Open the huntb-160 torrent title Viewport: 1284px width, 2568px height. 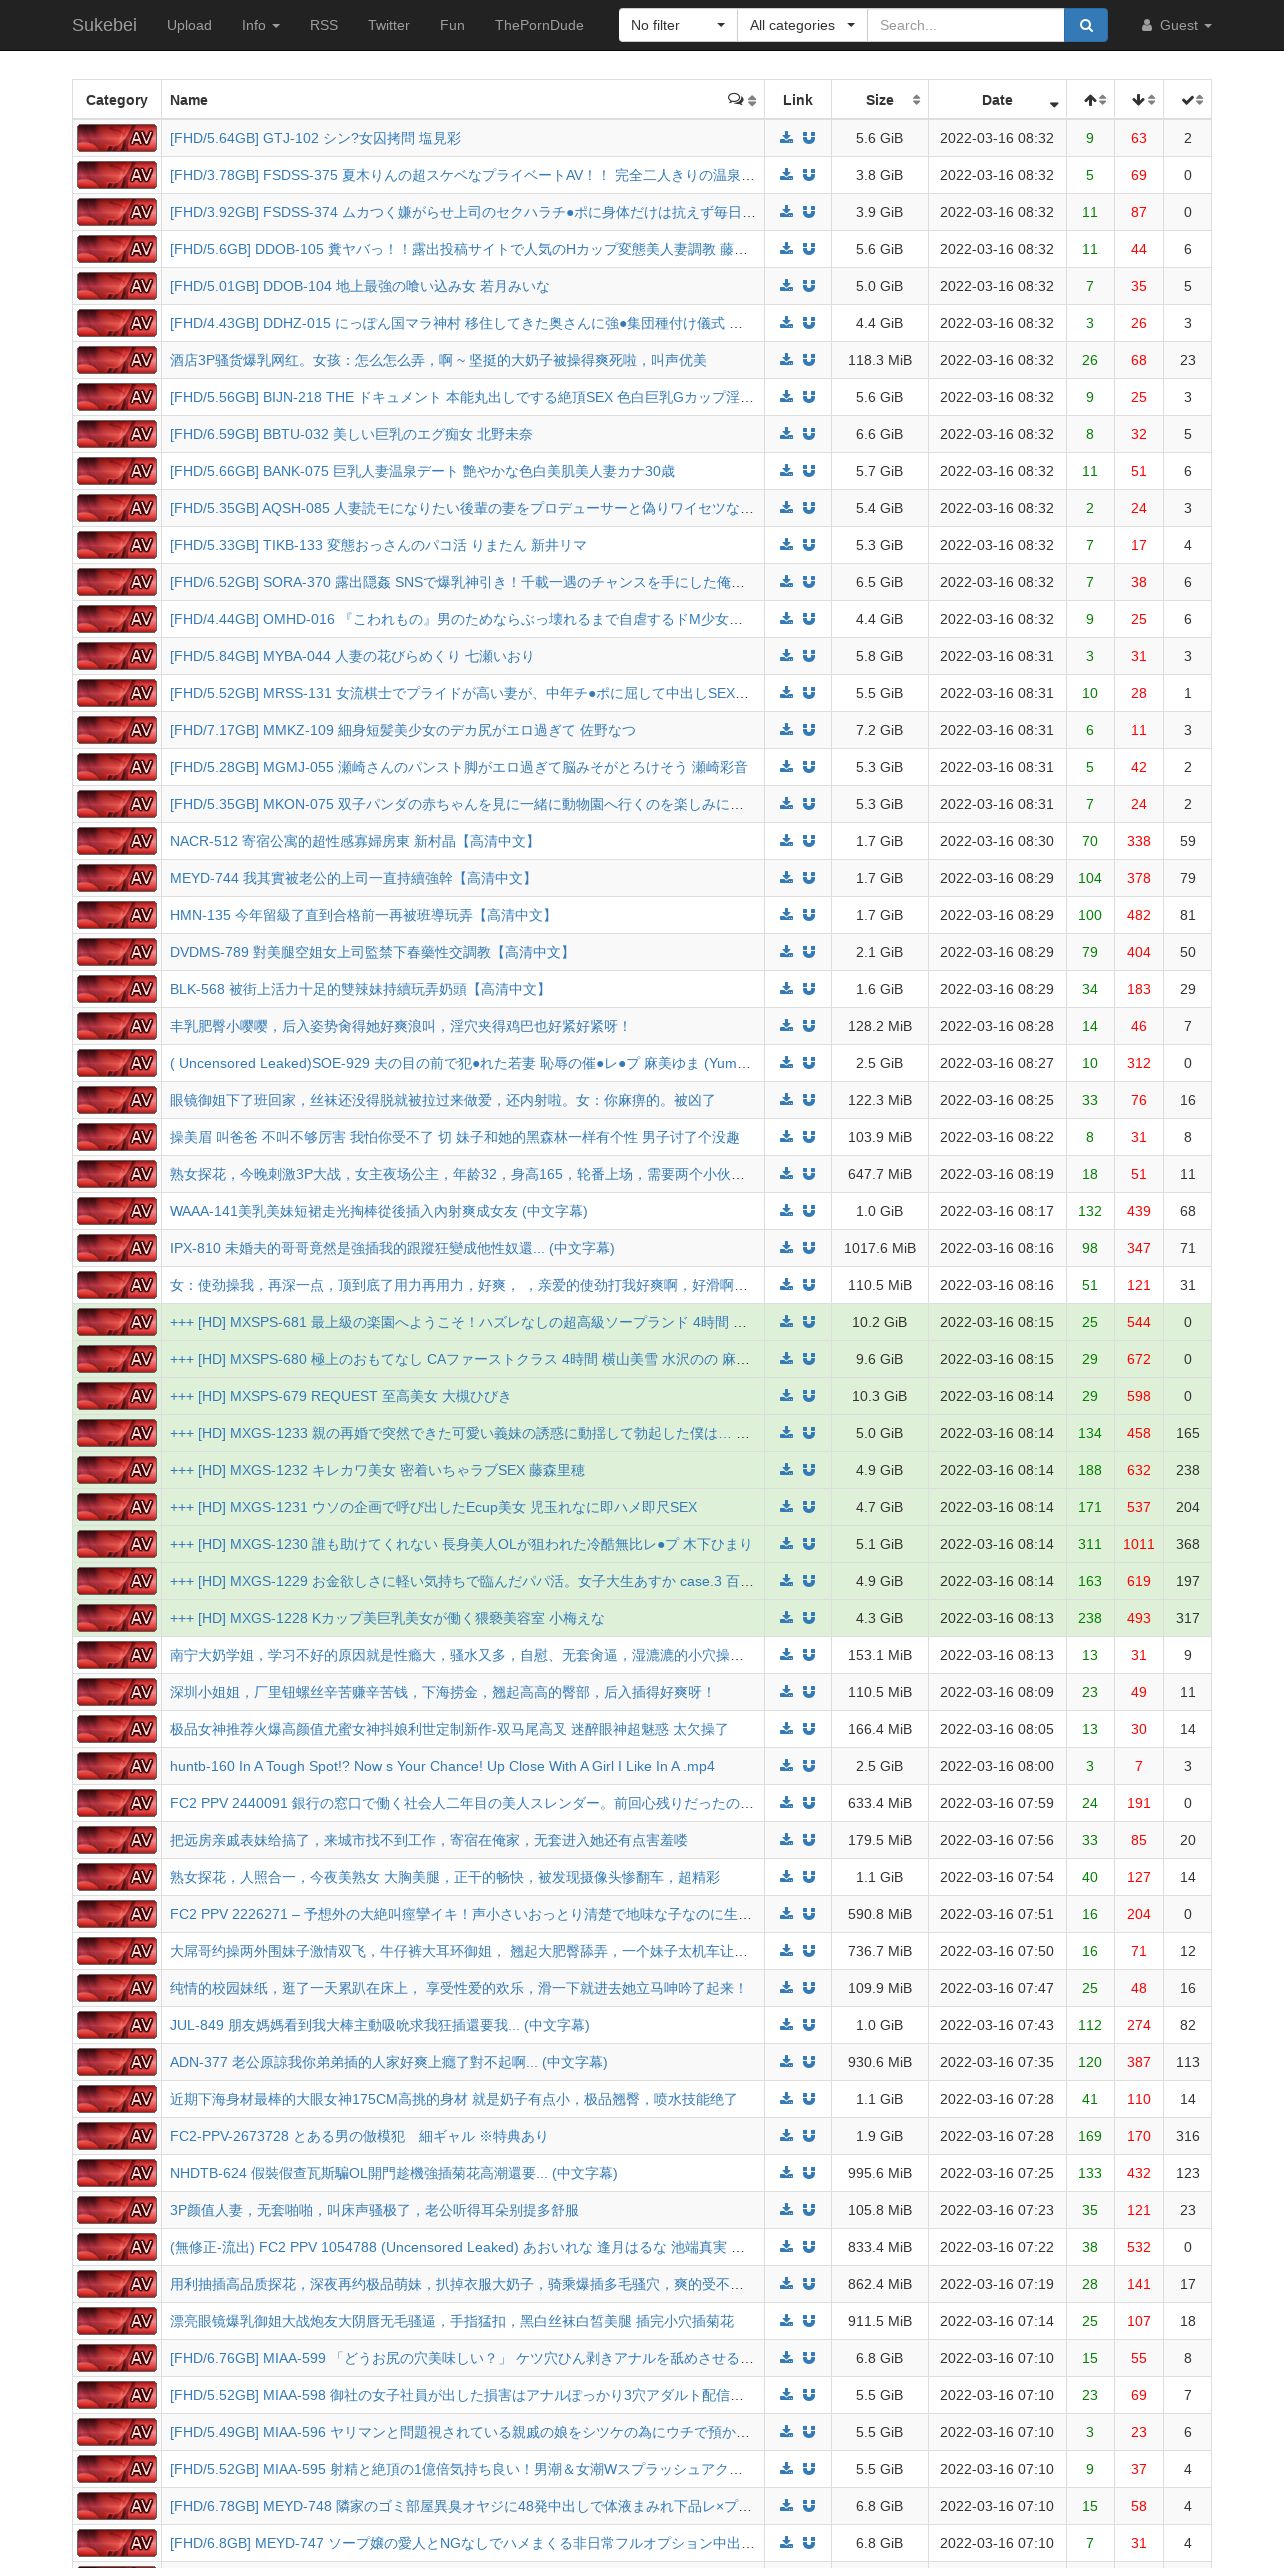[x=442, y=1766]
